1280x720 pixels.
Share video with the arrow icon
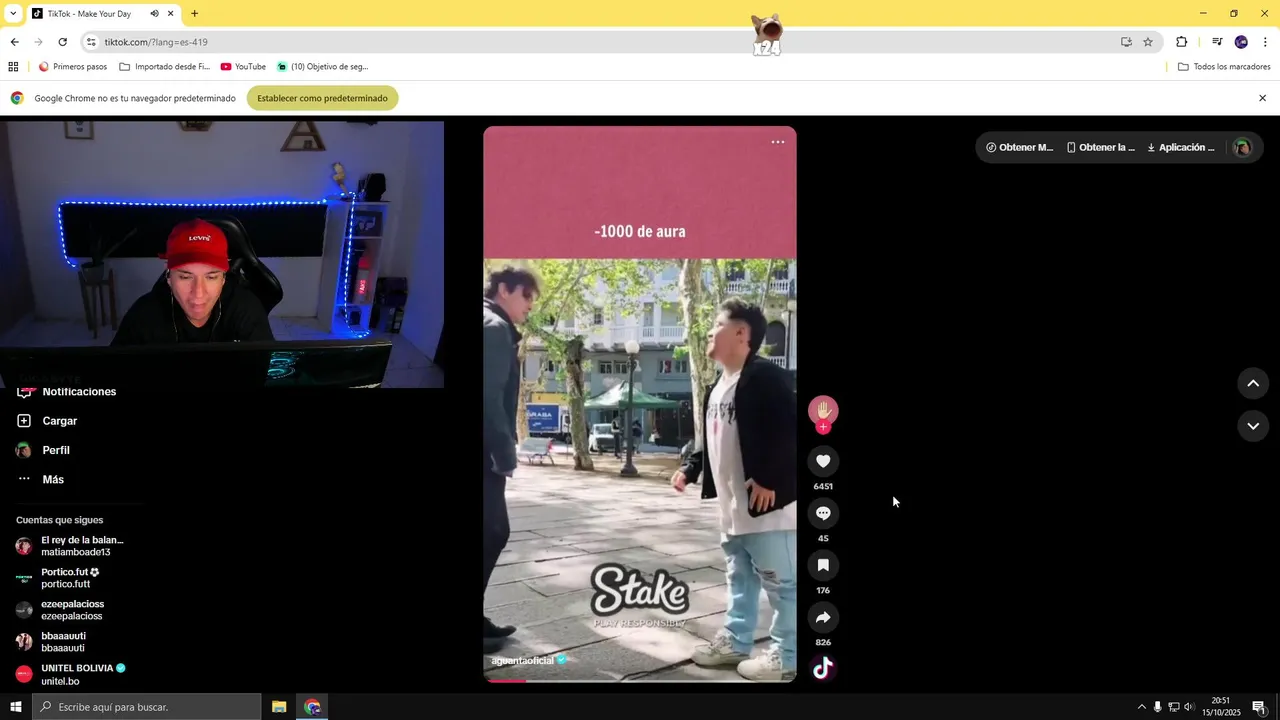[x=823, y=617]
